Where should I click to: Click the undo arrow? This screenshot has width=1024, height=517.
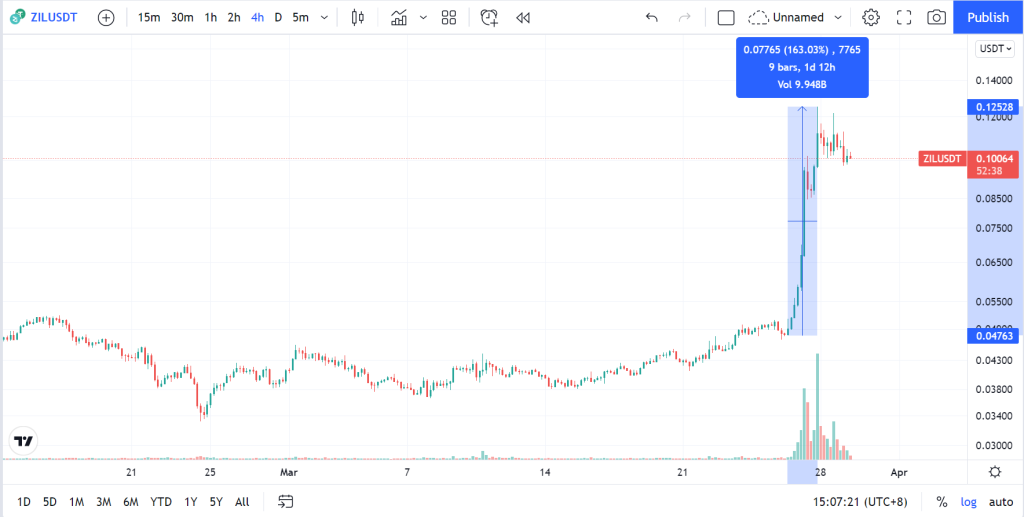pyautogui.click(x=652, y=18)
